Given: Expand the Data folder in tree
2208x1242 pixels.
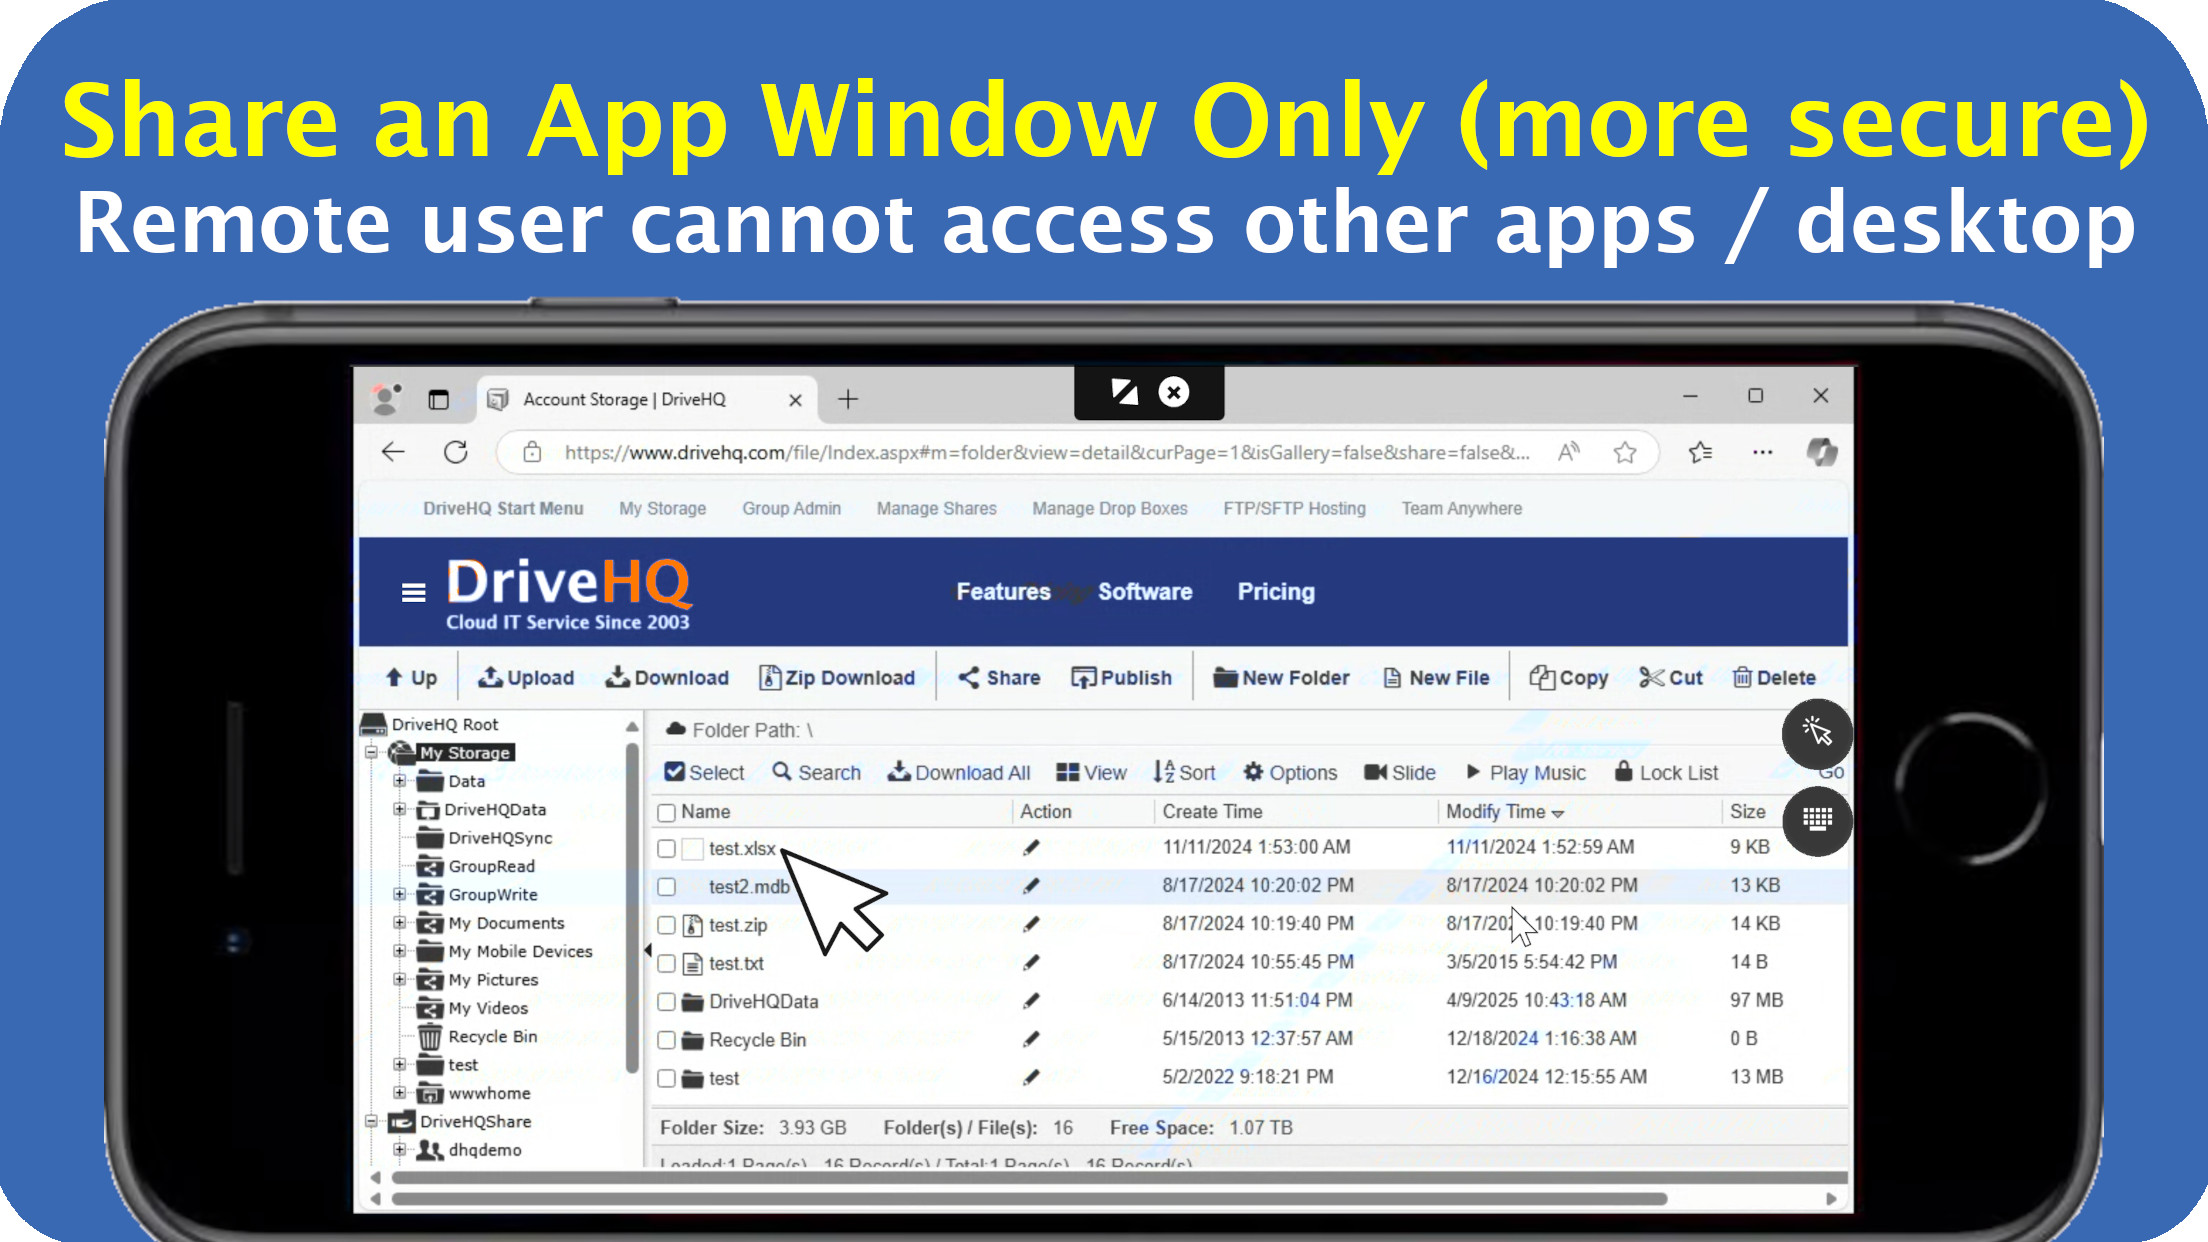Looking at the screenshot, I should (x=399, y=781).
